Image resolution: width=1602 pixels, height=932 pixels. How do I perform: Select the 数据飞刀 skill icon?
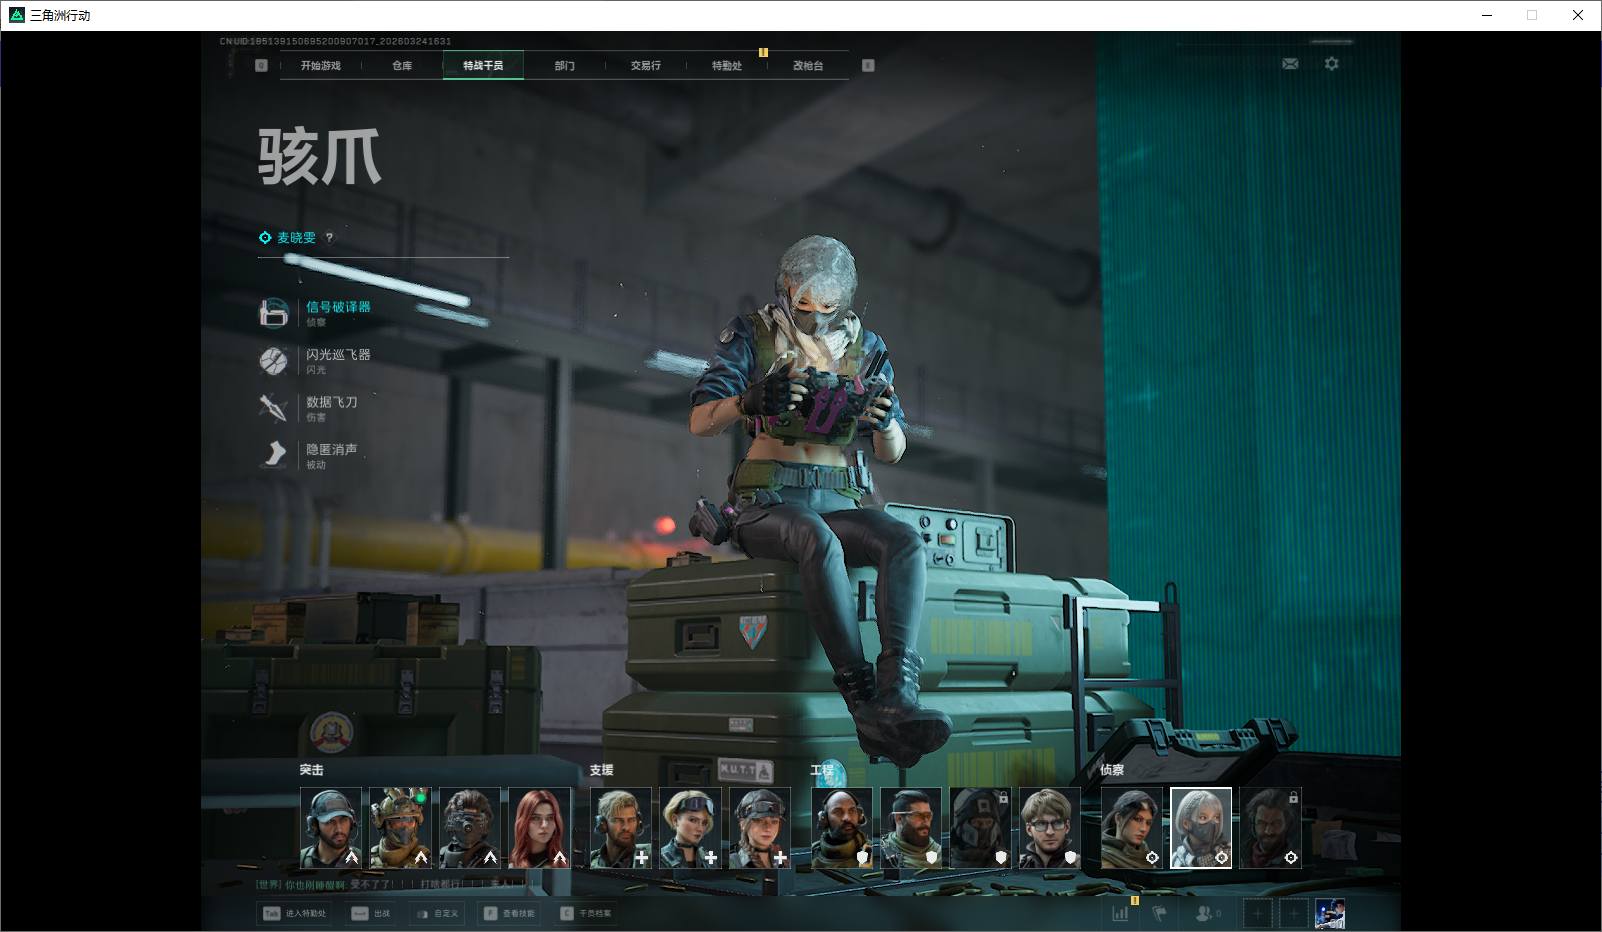click(274, 408)
